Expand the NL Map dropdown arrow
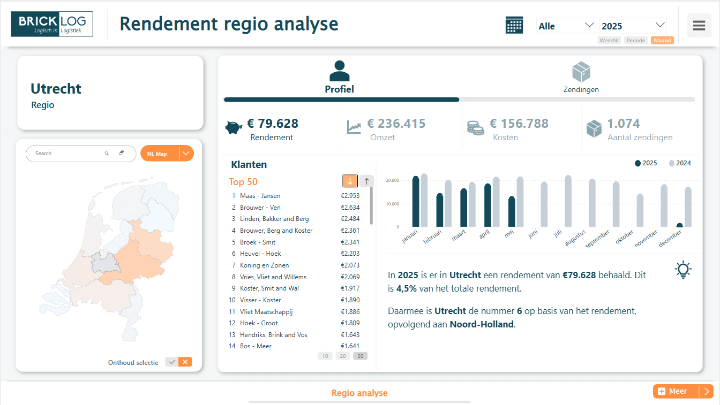Viewport: 720px width, 405px height. pos(186,153)
